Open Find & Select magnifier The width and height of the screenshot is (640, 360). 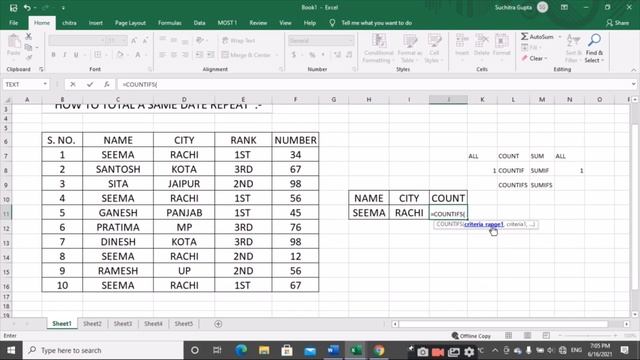[x=594, y=40]
